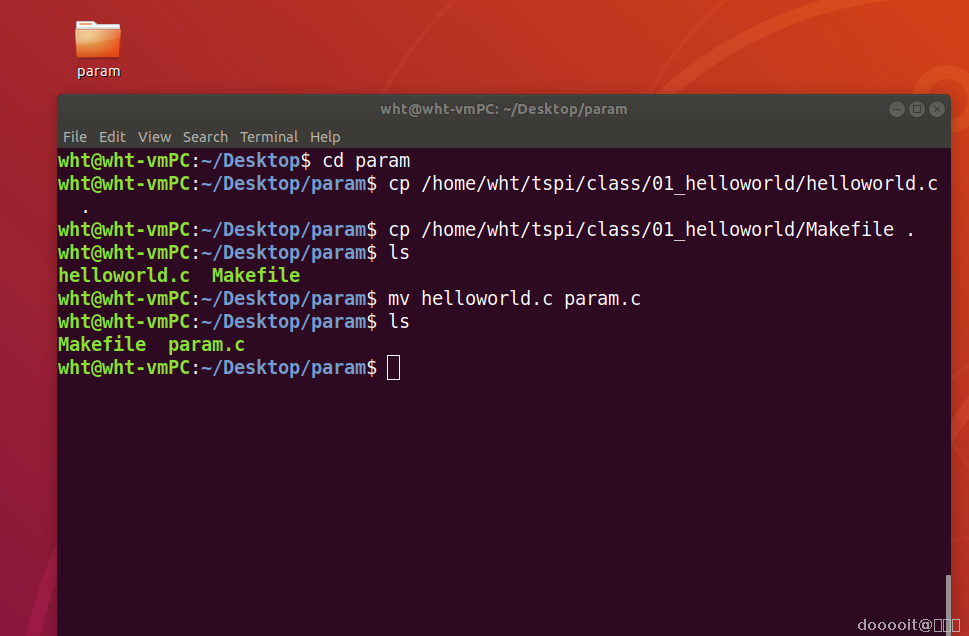The width and height of the screenshot is (969, 636).
Task: Open the File menu
Action: tap(75, 137)
